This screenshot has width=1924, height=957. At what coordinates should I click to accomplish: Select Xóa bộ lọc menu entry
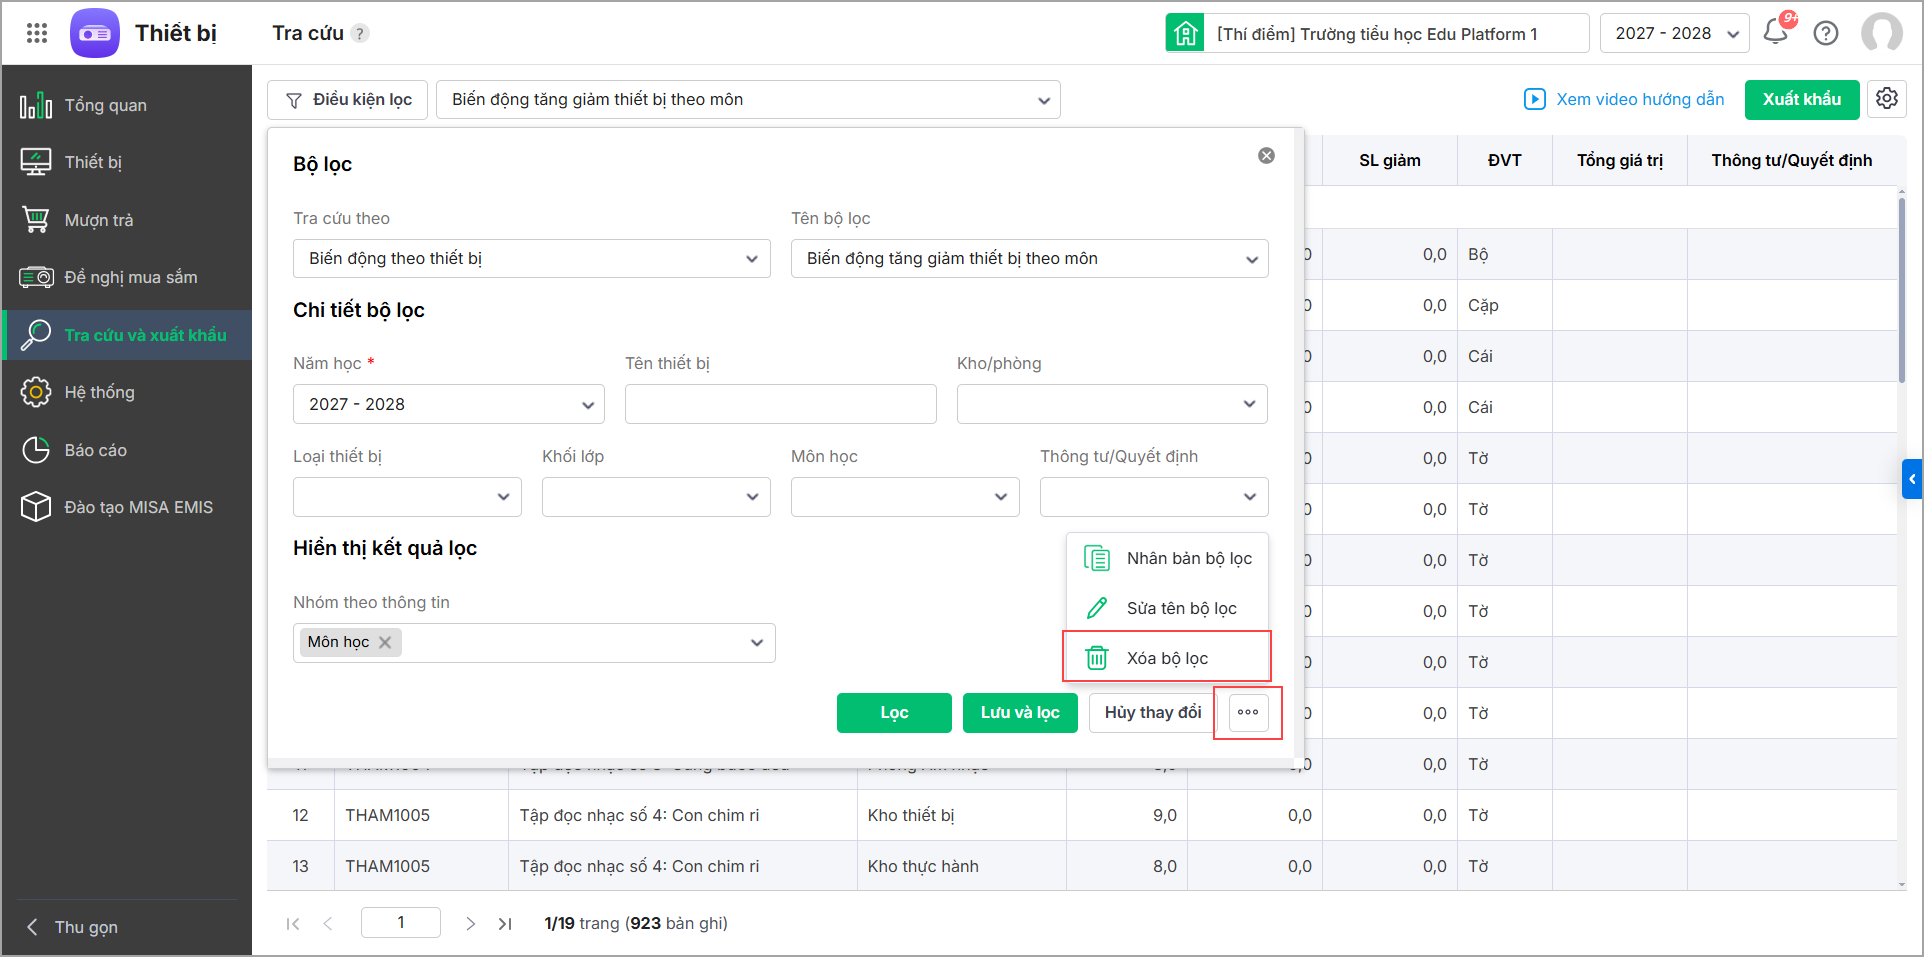click(1166, 658)
